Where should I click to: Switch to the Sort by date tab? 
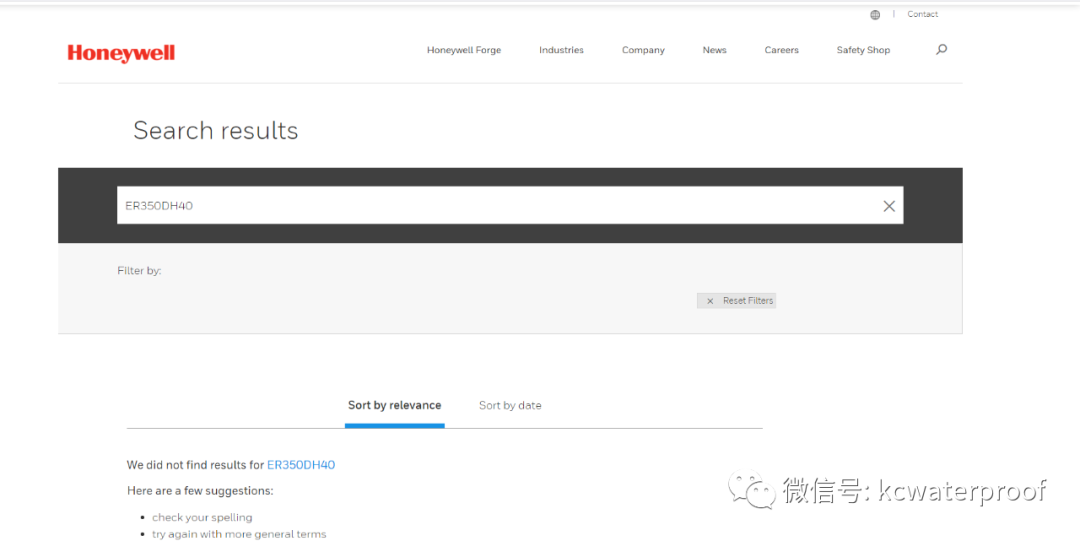[x=510, y=405]
